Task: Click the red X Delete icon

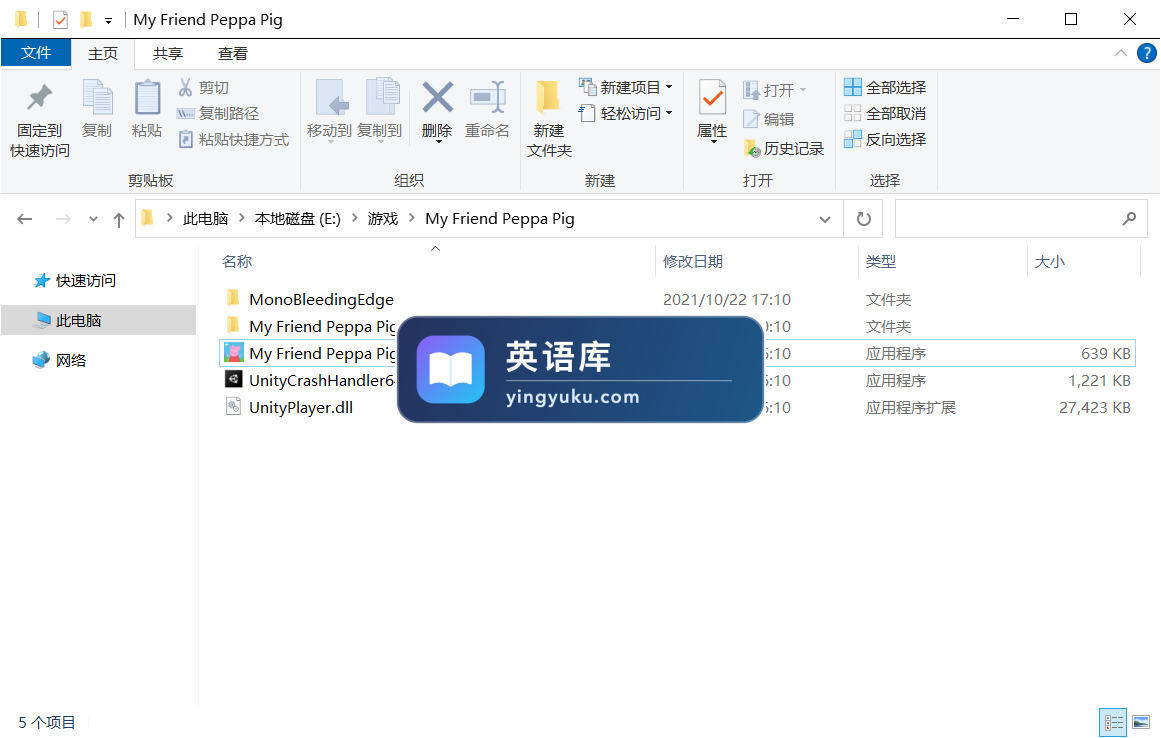Action: pyautogui.click(x=437, y=98)
